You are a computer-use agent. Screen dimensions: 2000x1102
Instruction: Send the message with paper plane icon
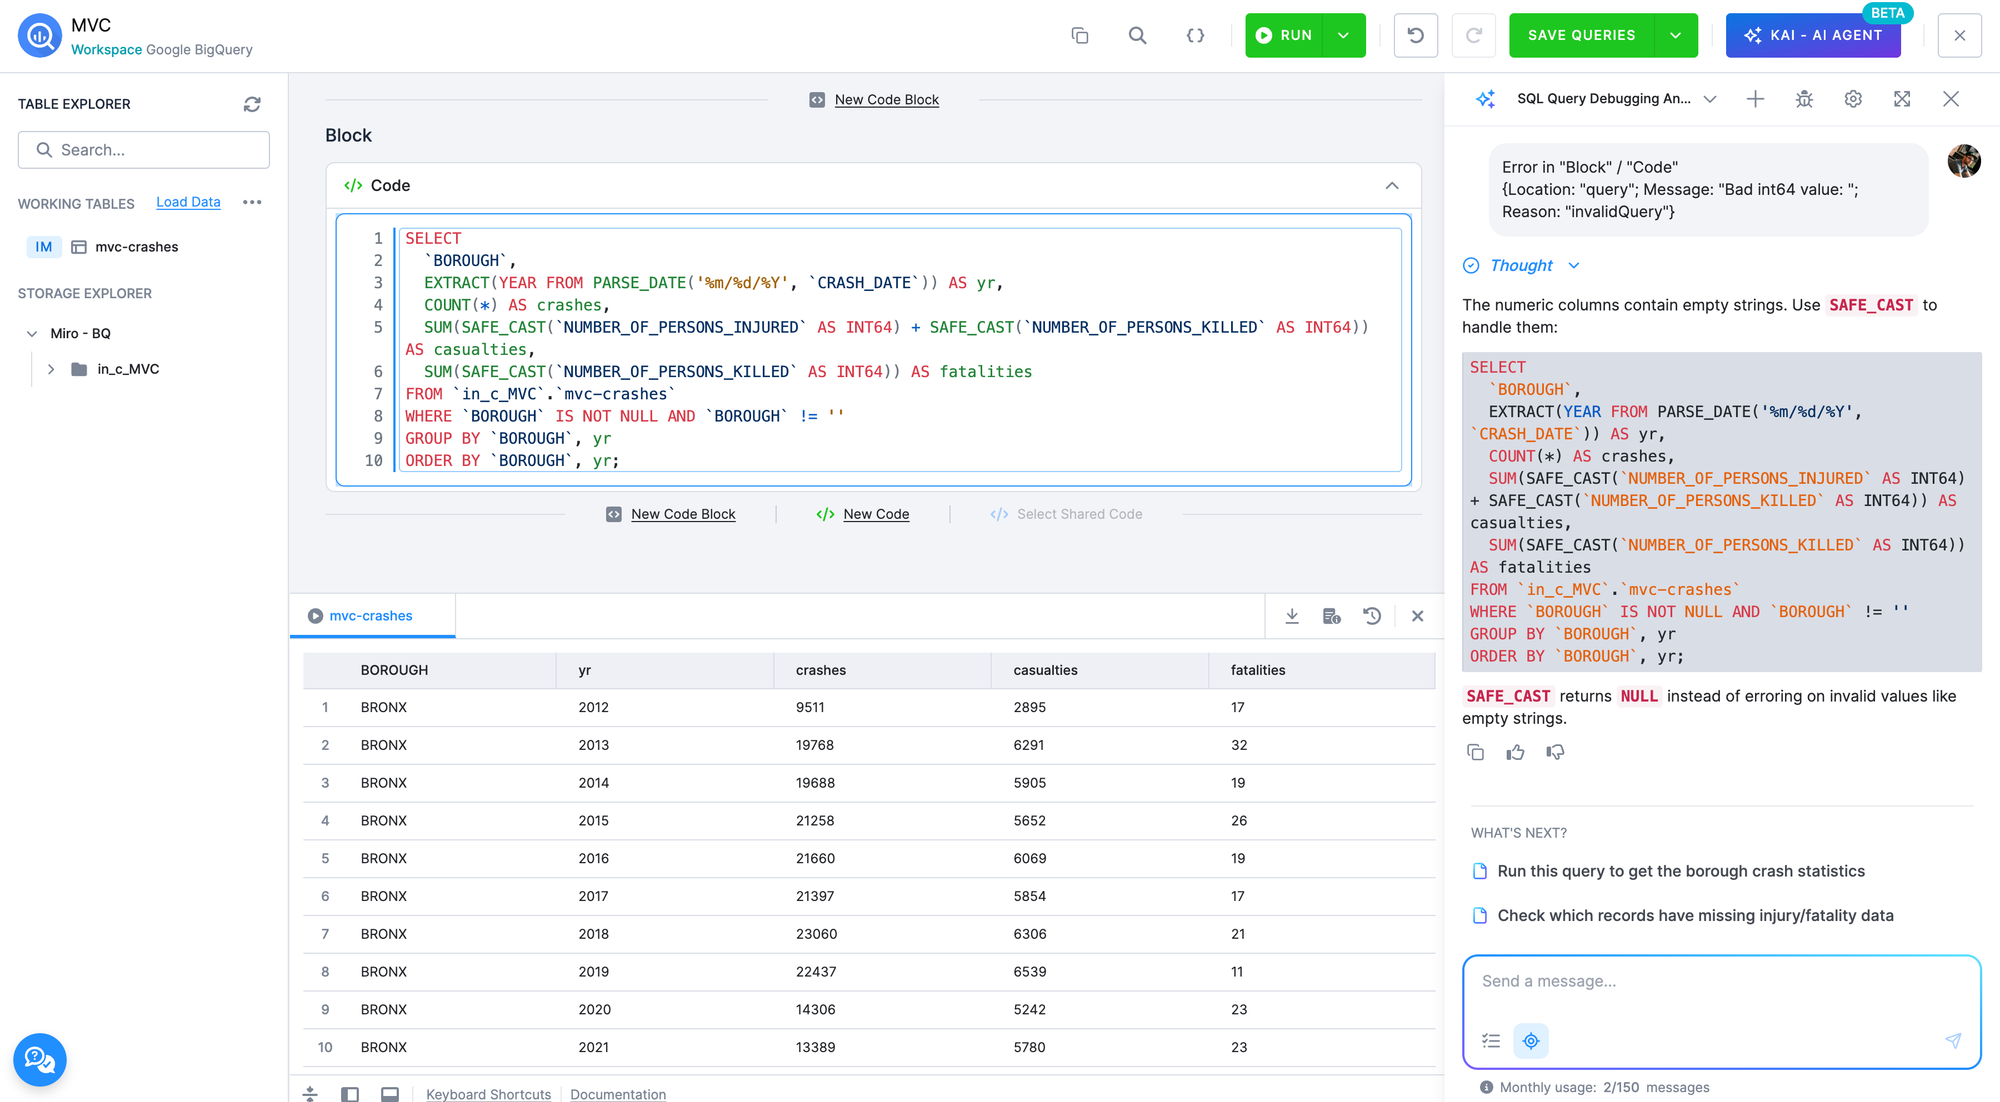(x=1953, y=1041)
